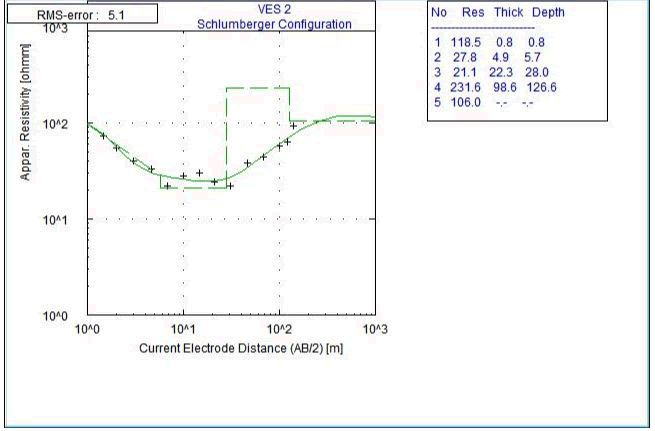Click the 'No' column header
Screen dimensions: 655x431
pos(437,13)
